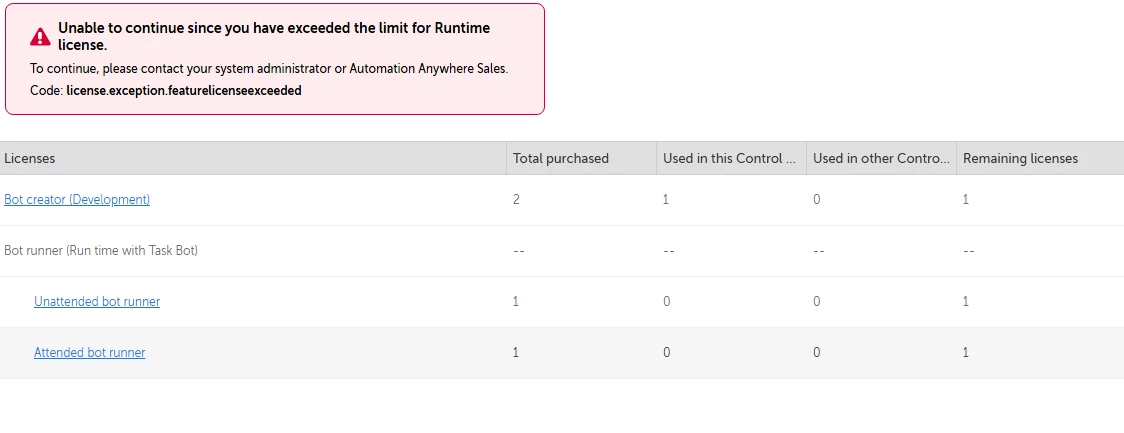This screenshot has width=1124, height=433.
Task: Open the Bot creator (Development) link
Action: point(77,200)
